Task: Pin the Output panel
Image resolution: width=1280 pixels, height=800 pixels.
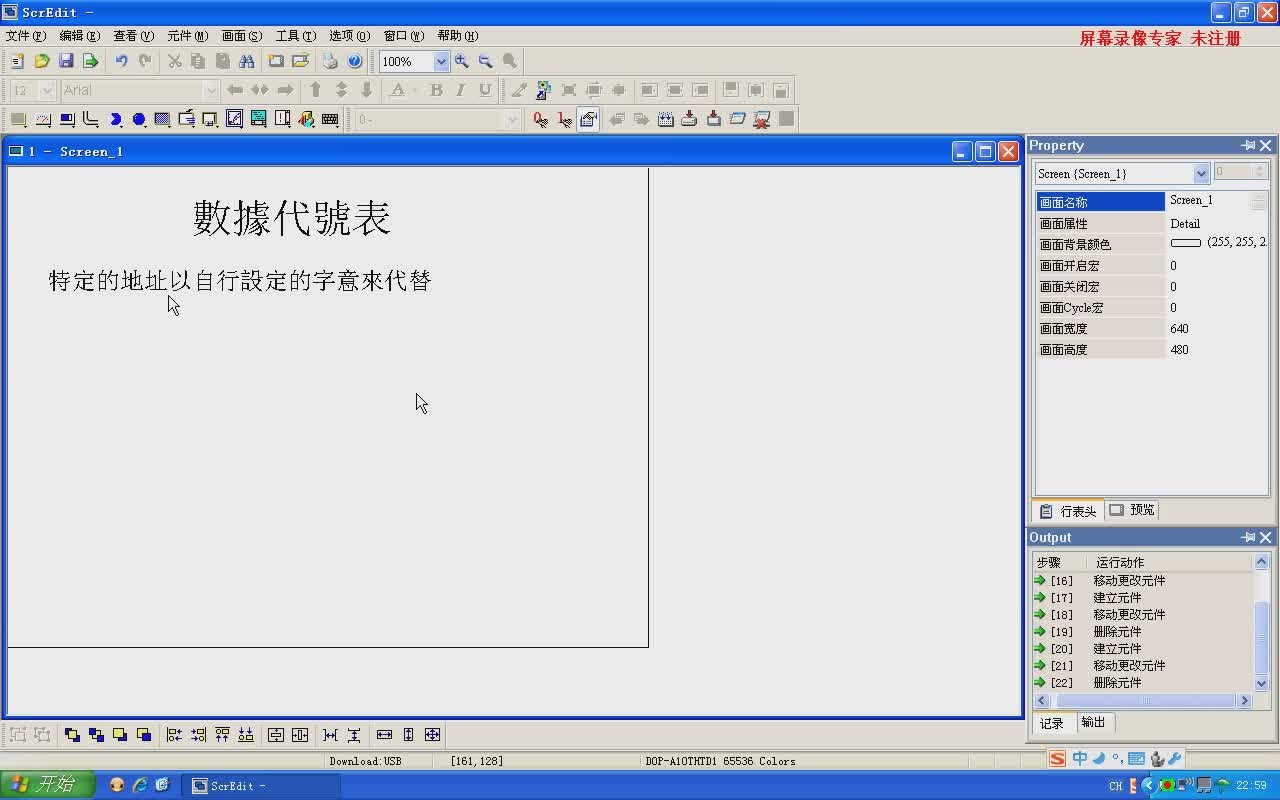Action: [x=1248, y=538]
